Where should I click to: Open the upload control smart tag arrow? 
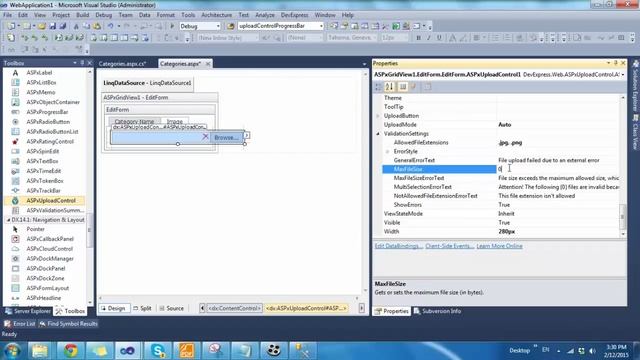pyautogui.click(x=247, y=135)
